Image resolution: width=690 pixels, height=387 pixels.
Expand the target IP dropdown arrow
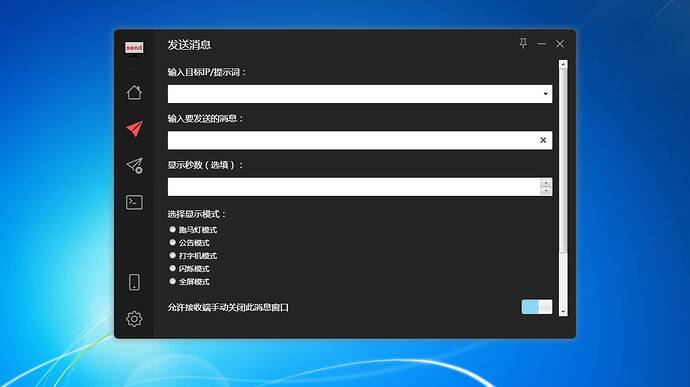tap(545, 94)
